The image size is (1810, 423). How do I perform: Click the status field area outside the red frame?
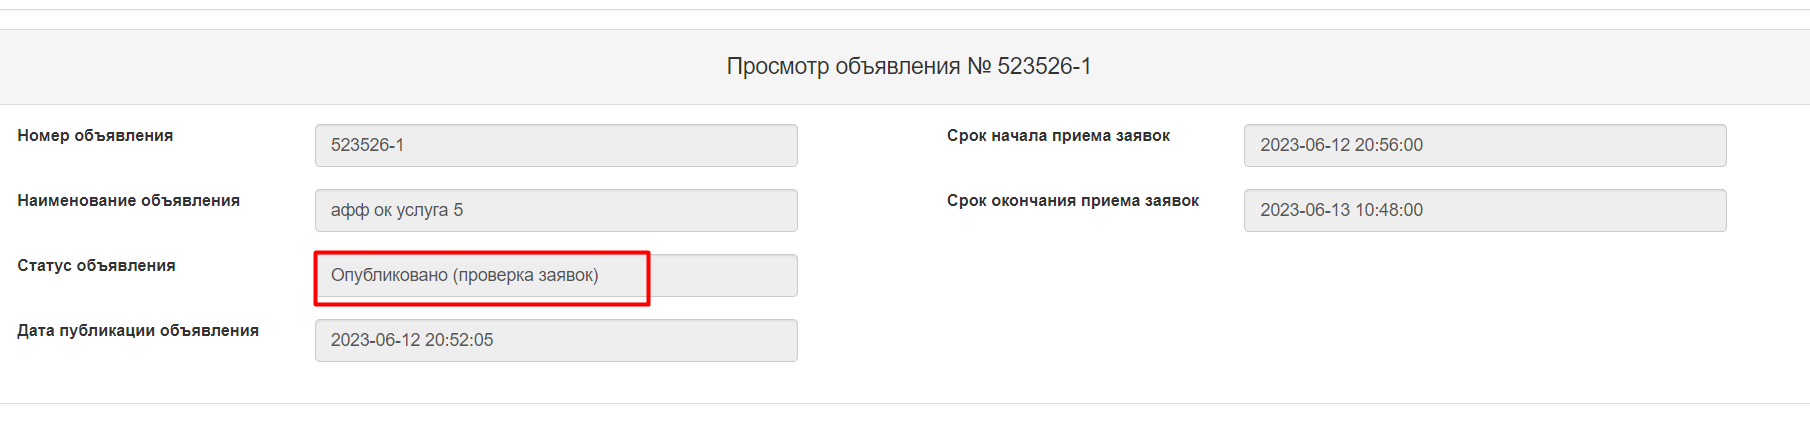tap(724, 275)
